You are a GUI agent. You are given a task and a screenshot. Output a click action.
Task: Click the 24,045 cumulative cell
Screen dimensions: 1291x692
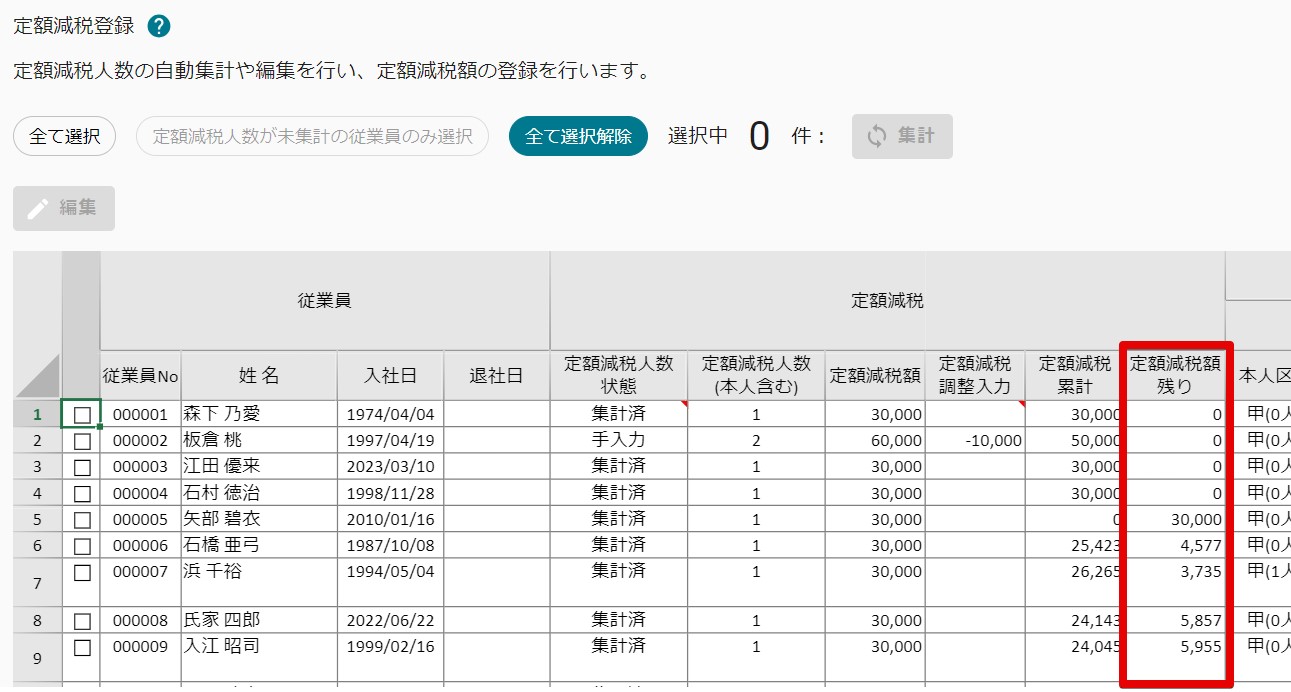(x=1075, y=658)
